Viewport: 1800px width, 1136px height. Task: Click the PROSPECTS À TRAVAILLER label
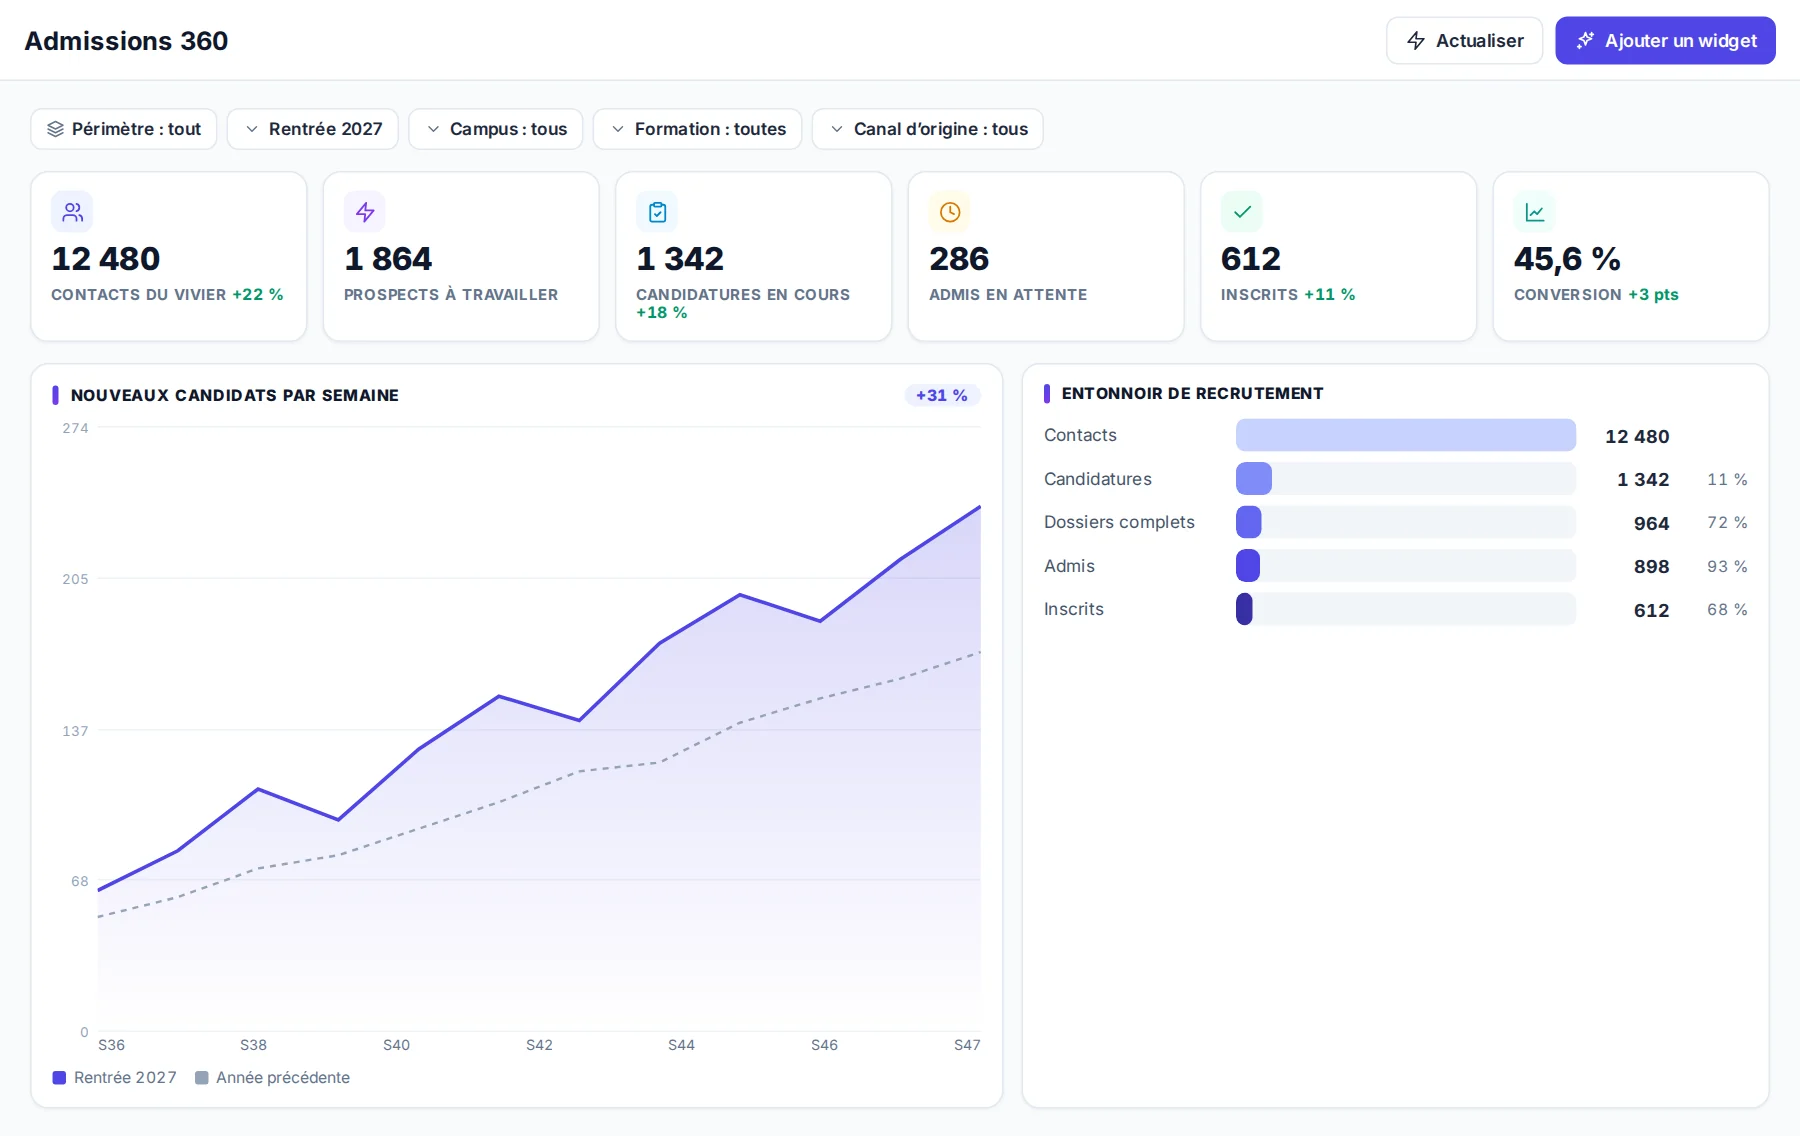tap(451, 295)
